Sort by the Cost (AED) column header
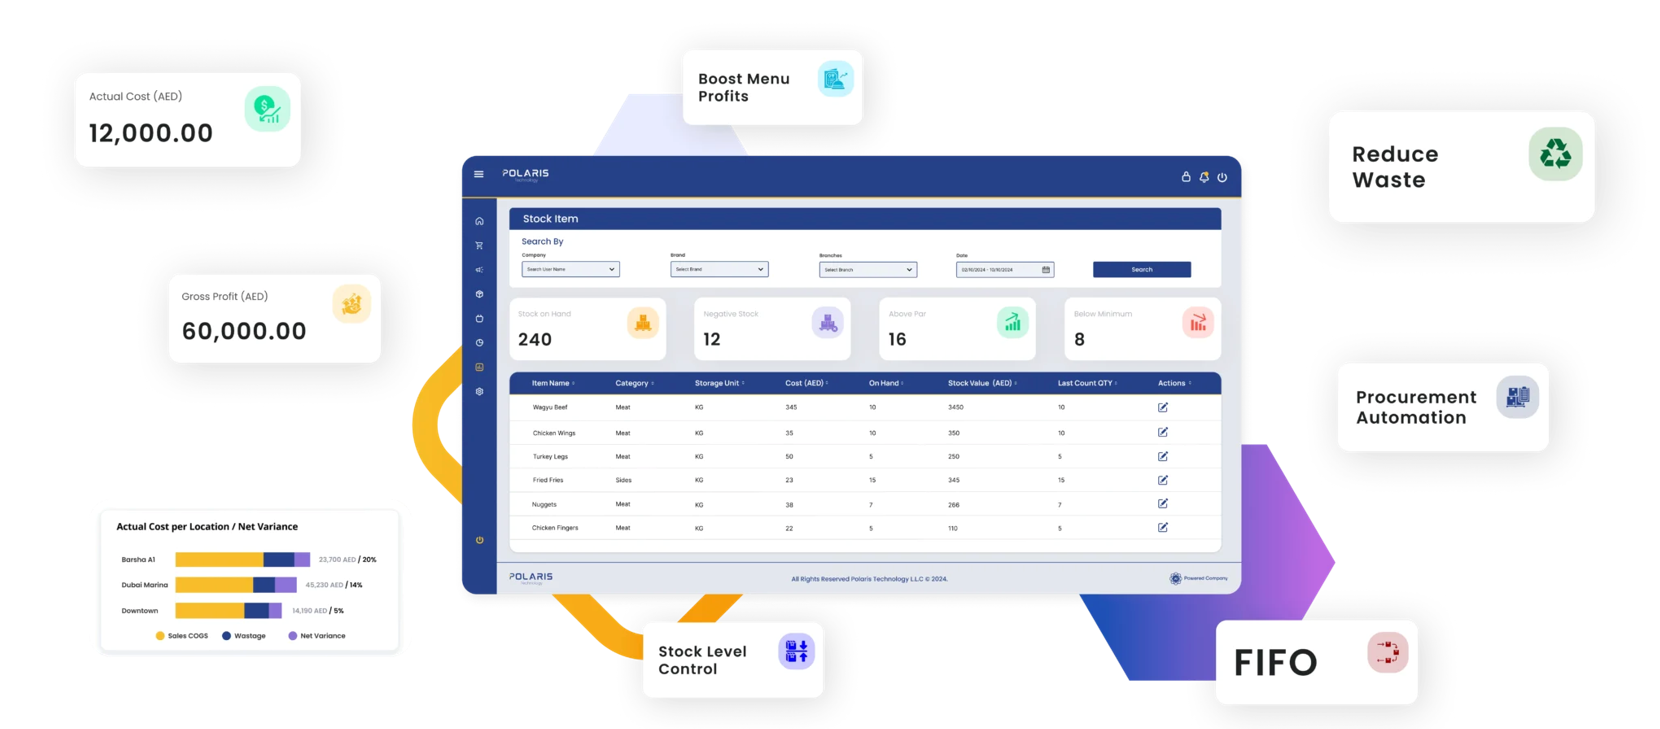The width and height of the screenshot is (1660, 729). tap(806, 383)
